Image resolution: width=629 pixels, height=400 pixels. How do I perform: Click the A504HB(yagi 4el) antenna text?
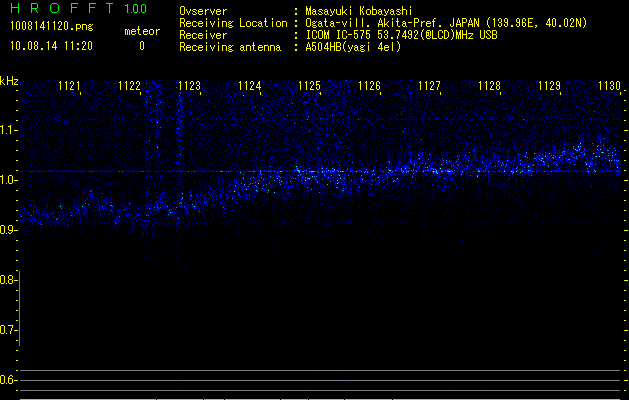point(353,47)
